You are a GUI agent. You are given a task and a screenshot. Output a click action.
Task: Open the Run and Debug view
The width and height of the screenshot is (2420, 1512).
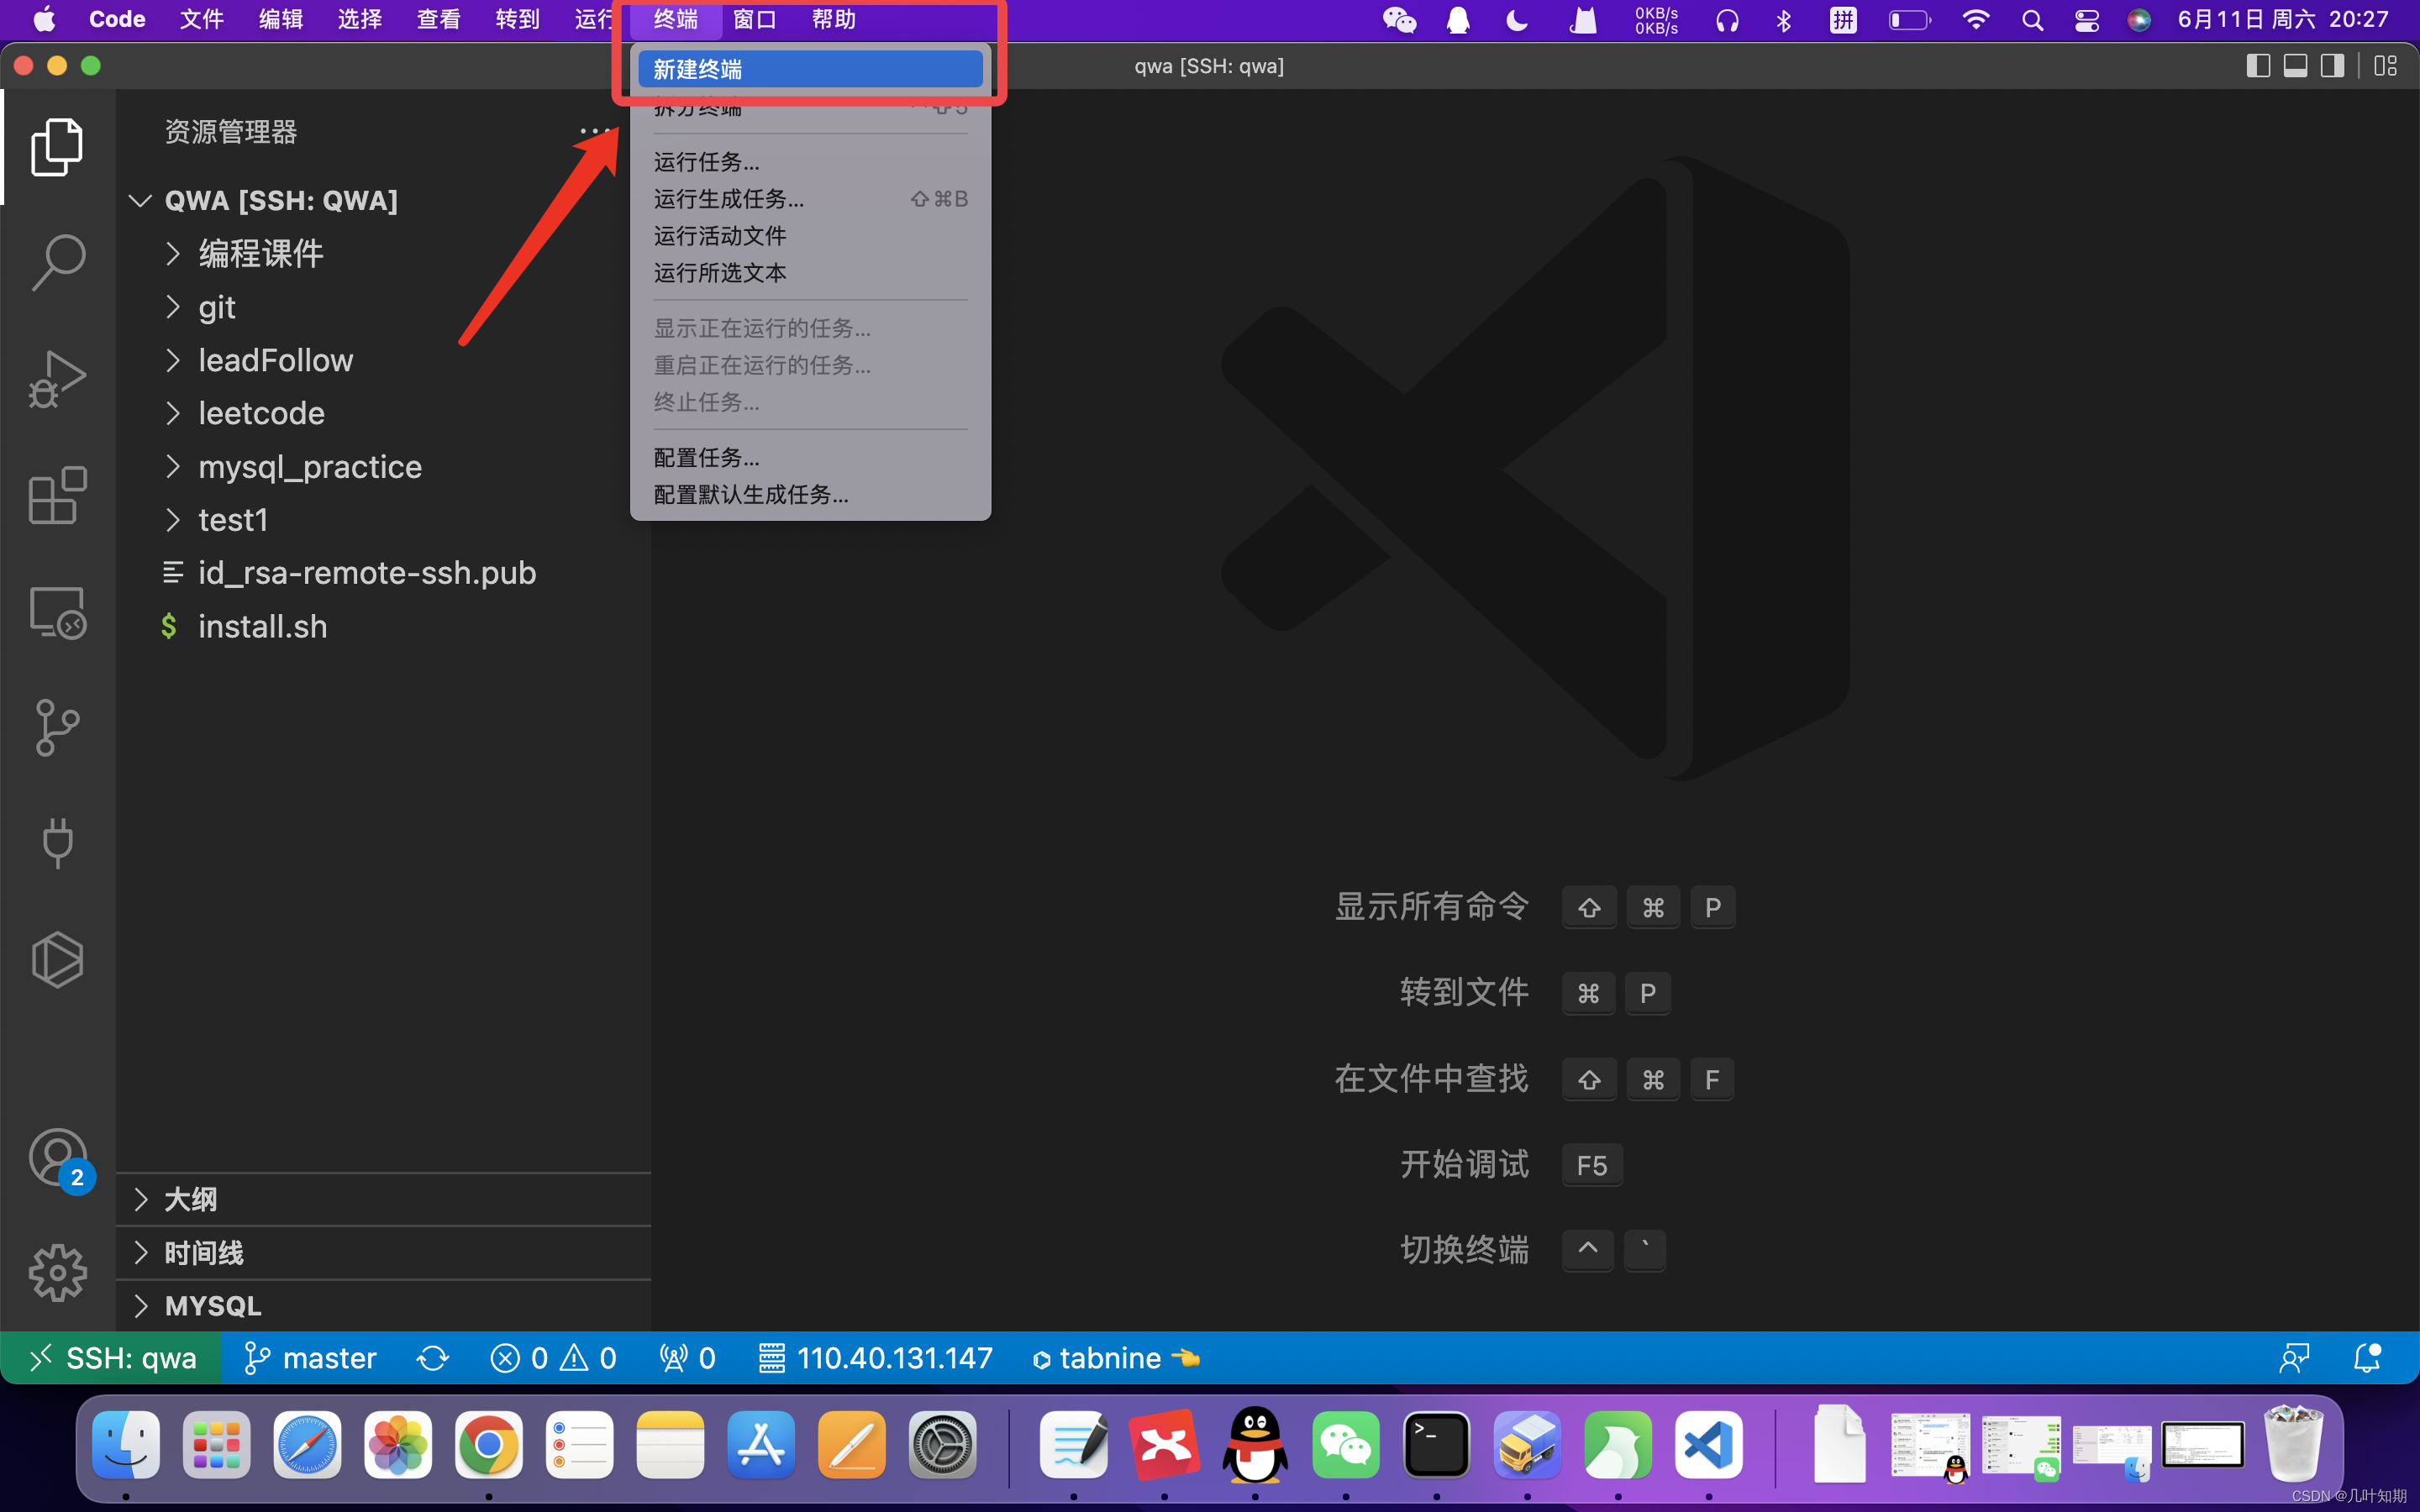coord(57,379)
